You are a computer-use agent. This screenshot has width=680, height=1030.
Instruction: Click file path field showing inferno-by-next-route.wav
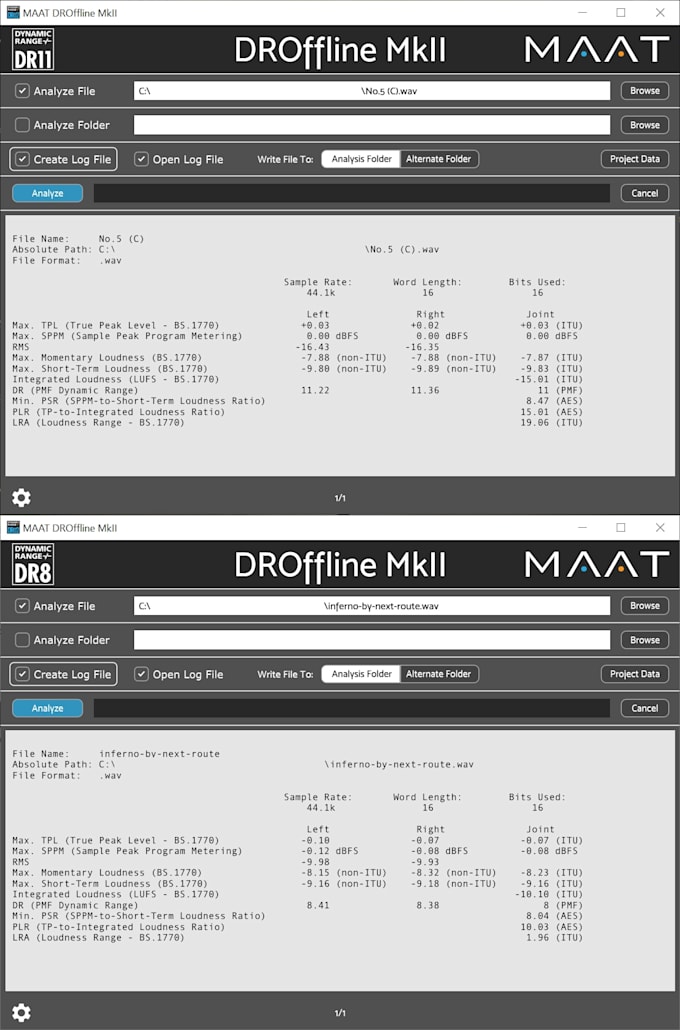click(x=372, y=606)
